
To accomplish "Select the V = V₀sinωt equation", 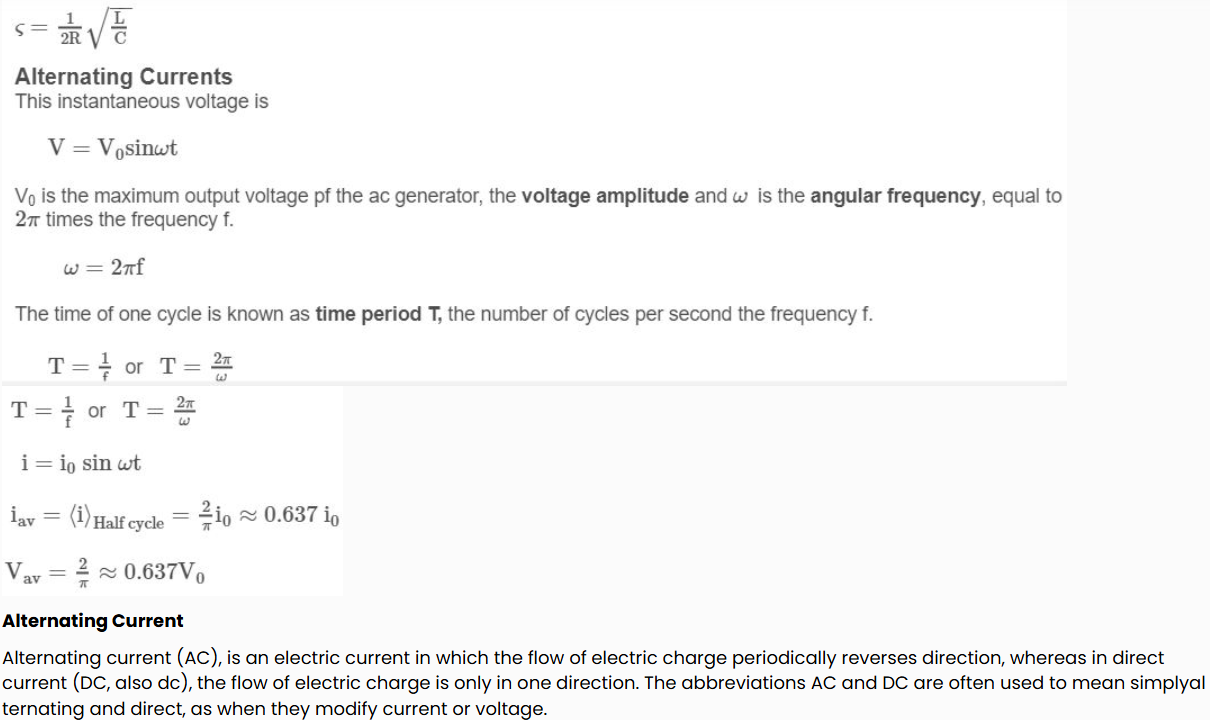I will click(113, 148).
